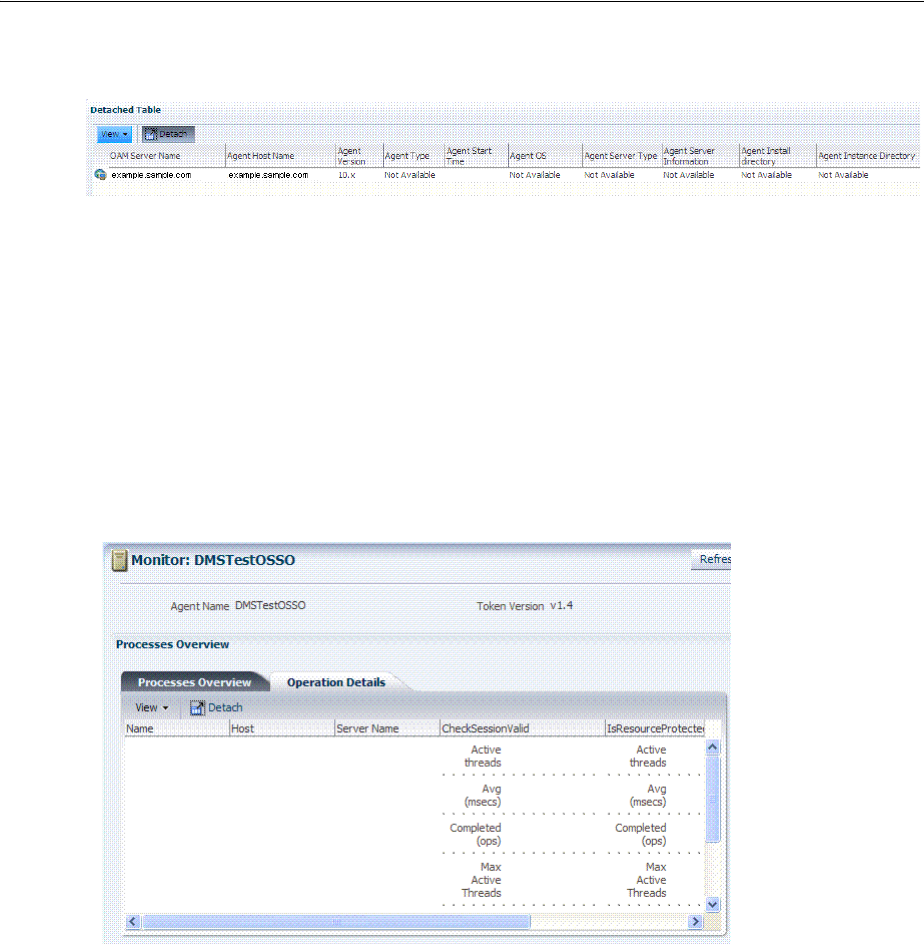
Task: Select example.sample.com in OAM Server Name column
Action: coord(151,175)
